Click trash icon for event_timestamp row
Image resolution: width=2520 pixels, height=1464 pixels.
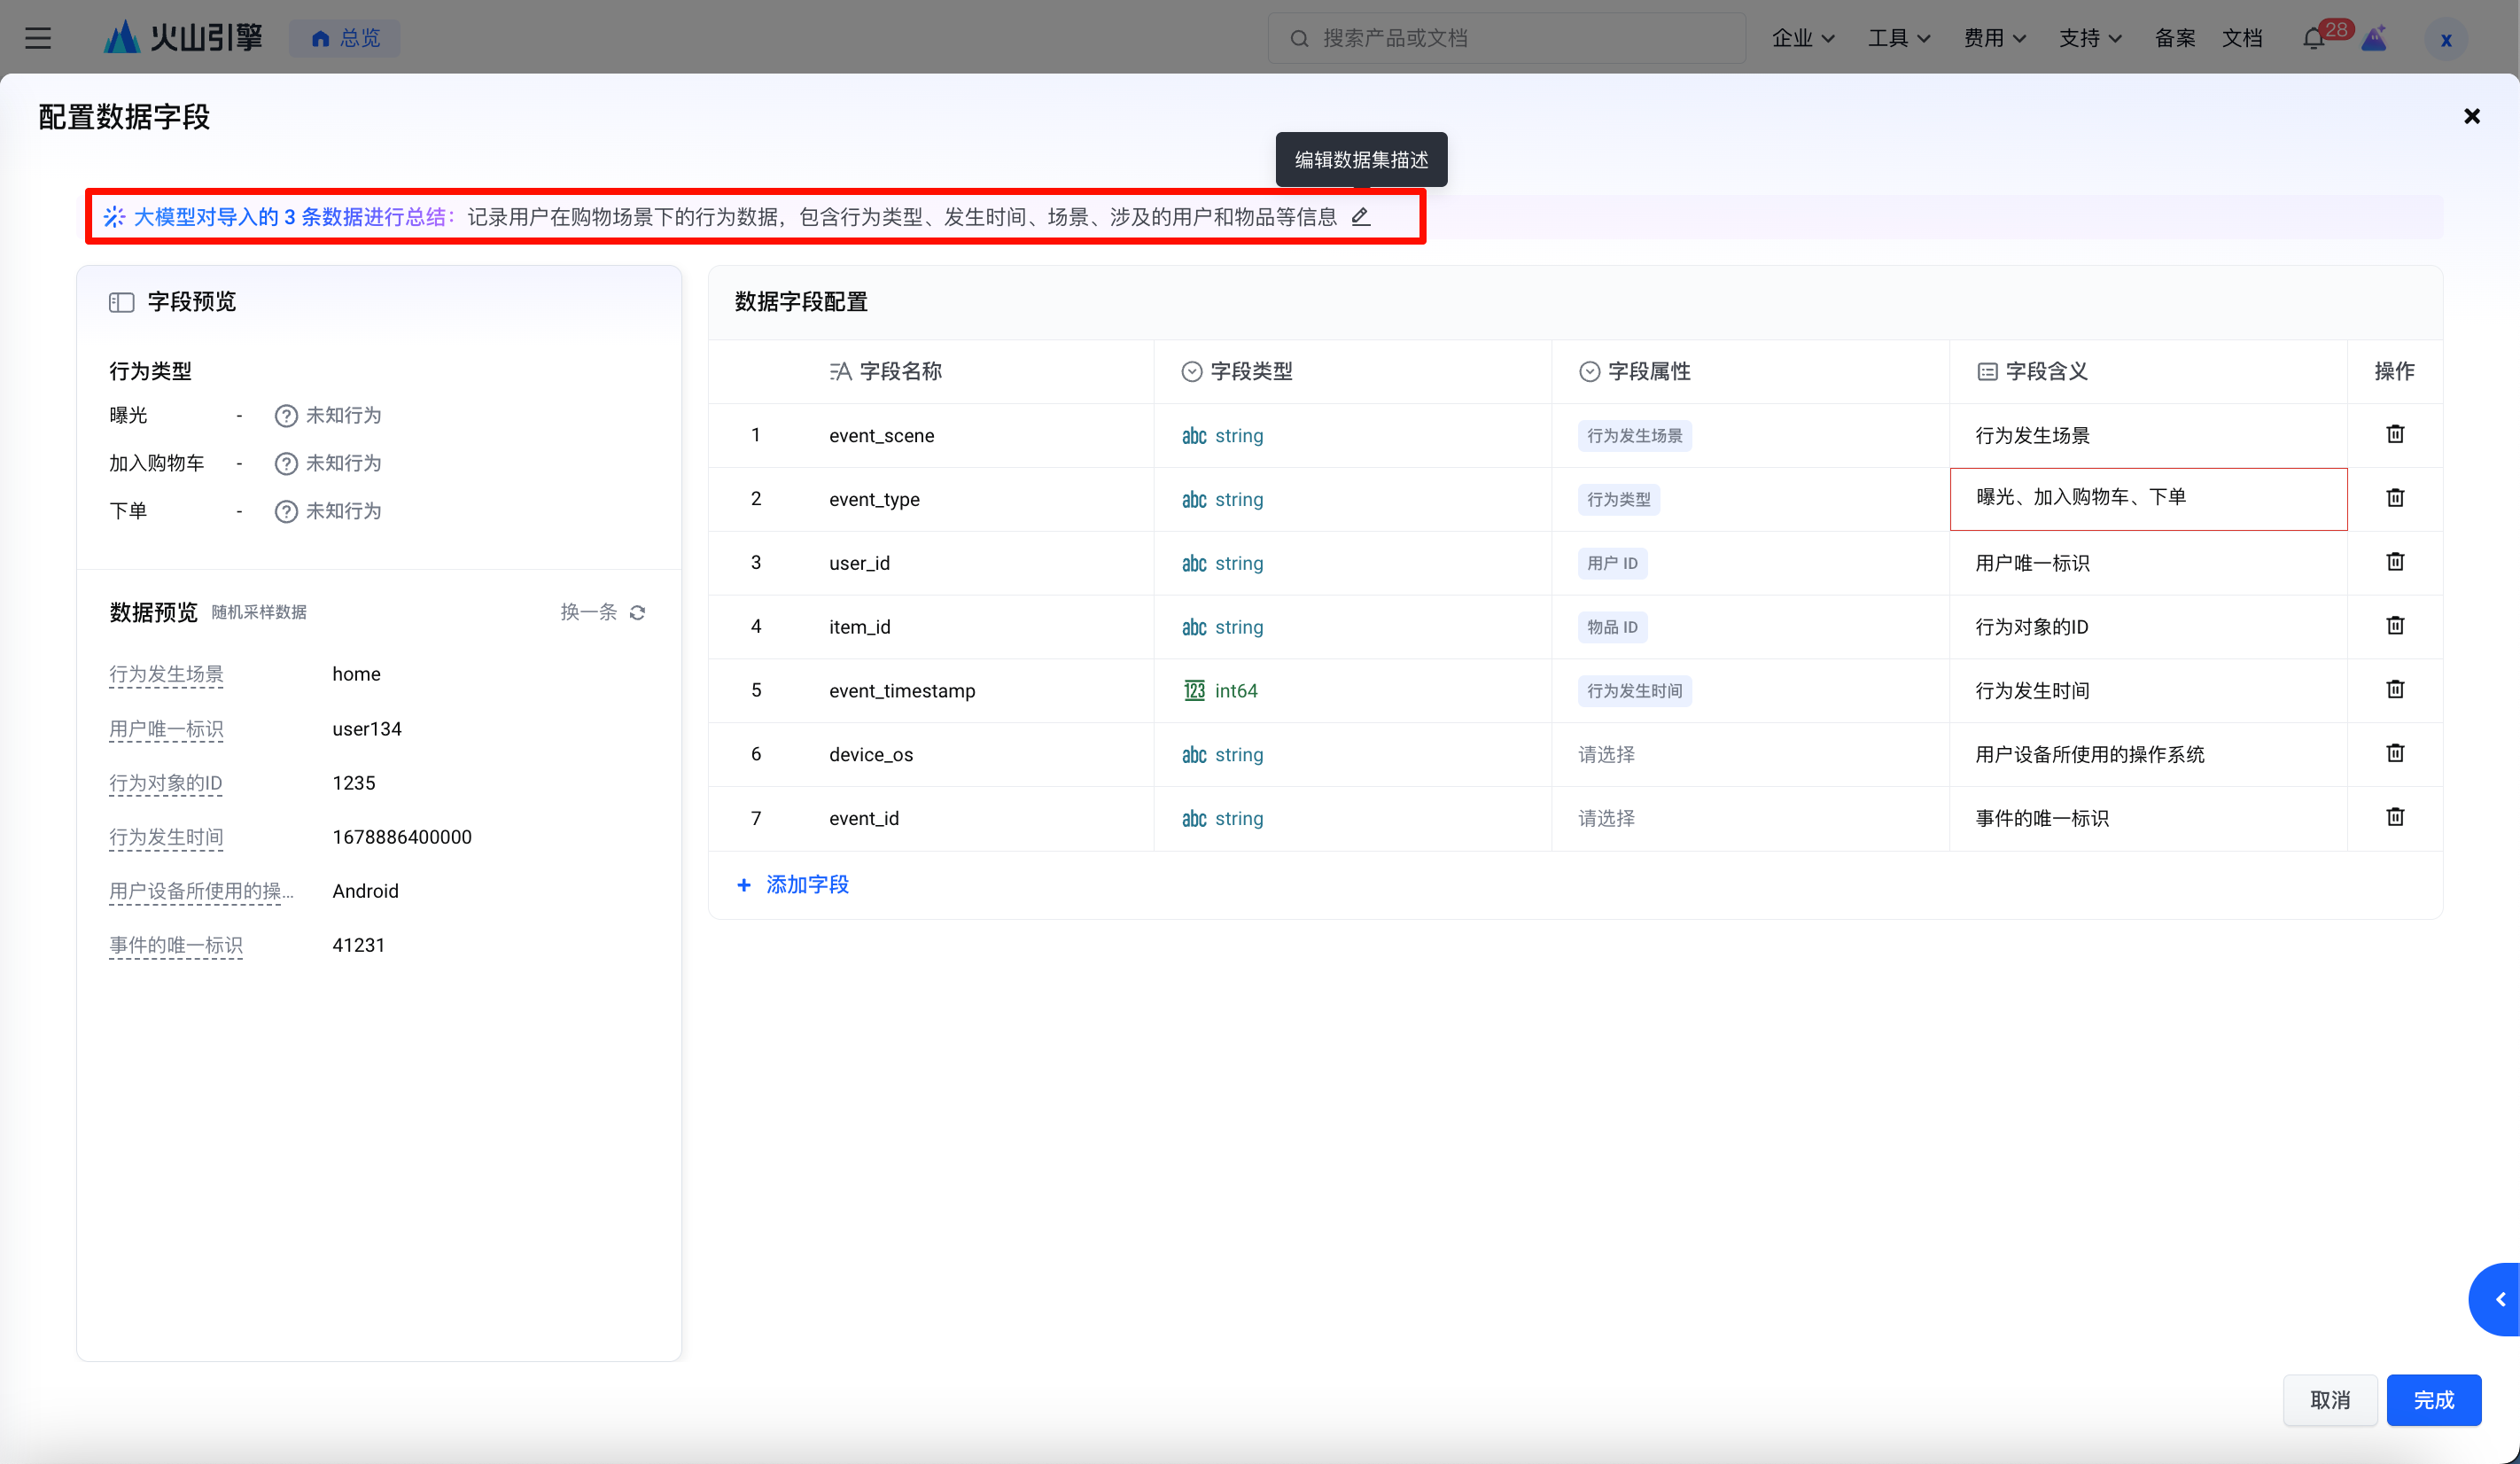pyautogui.click(x=2394, y=689)
